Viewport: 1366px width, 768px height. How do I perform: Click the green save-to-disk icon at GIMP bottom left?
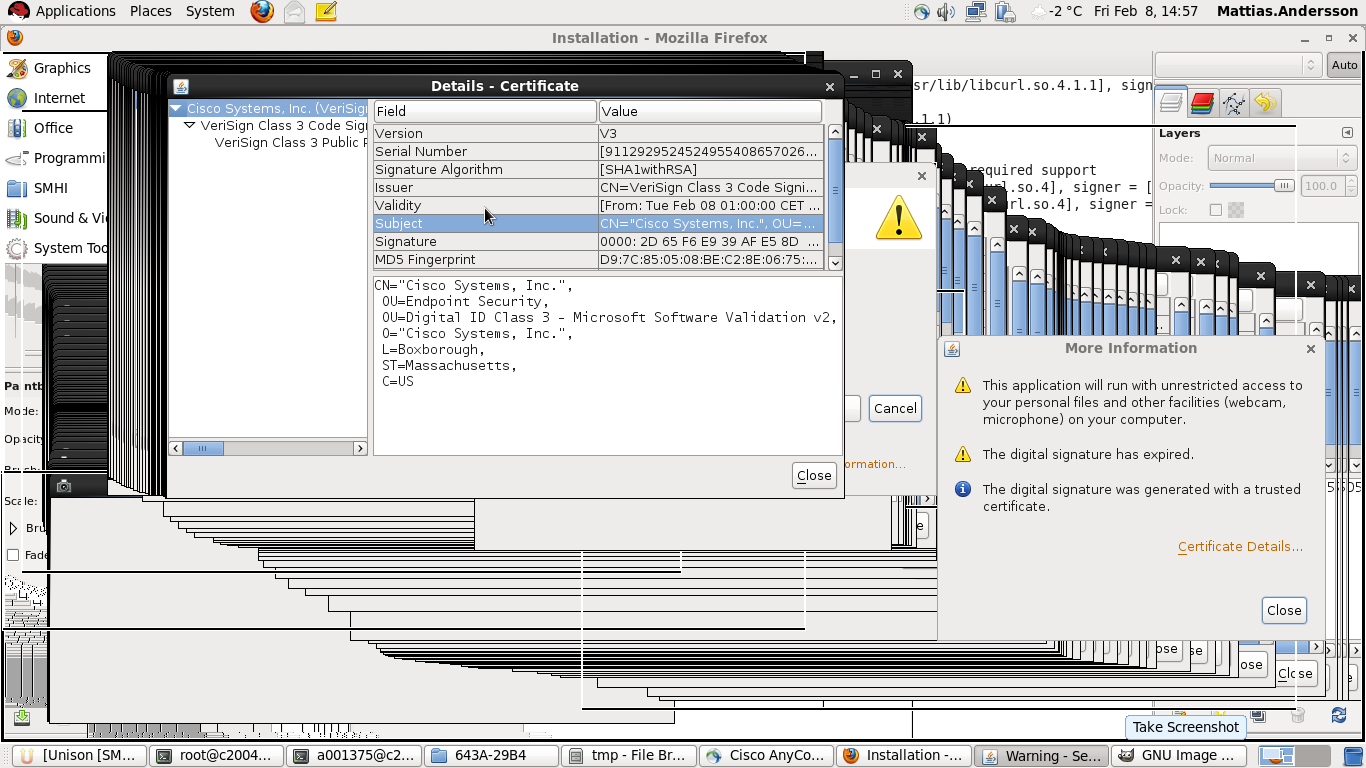pyautogui.click(x=22, y=717)
